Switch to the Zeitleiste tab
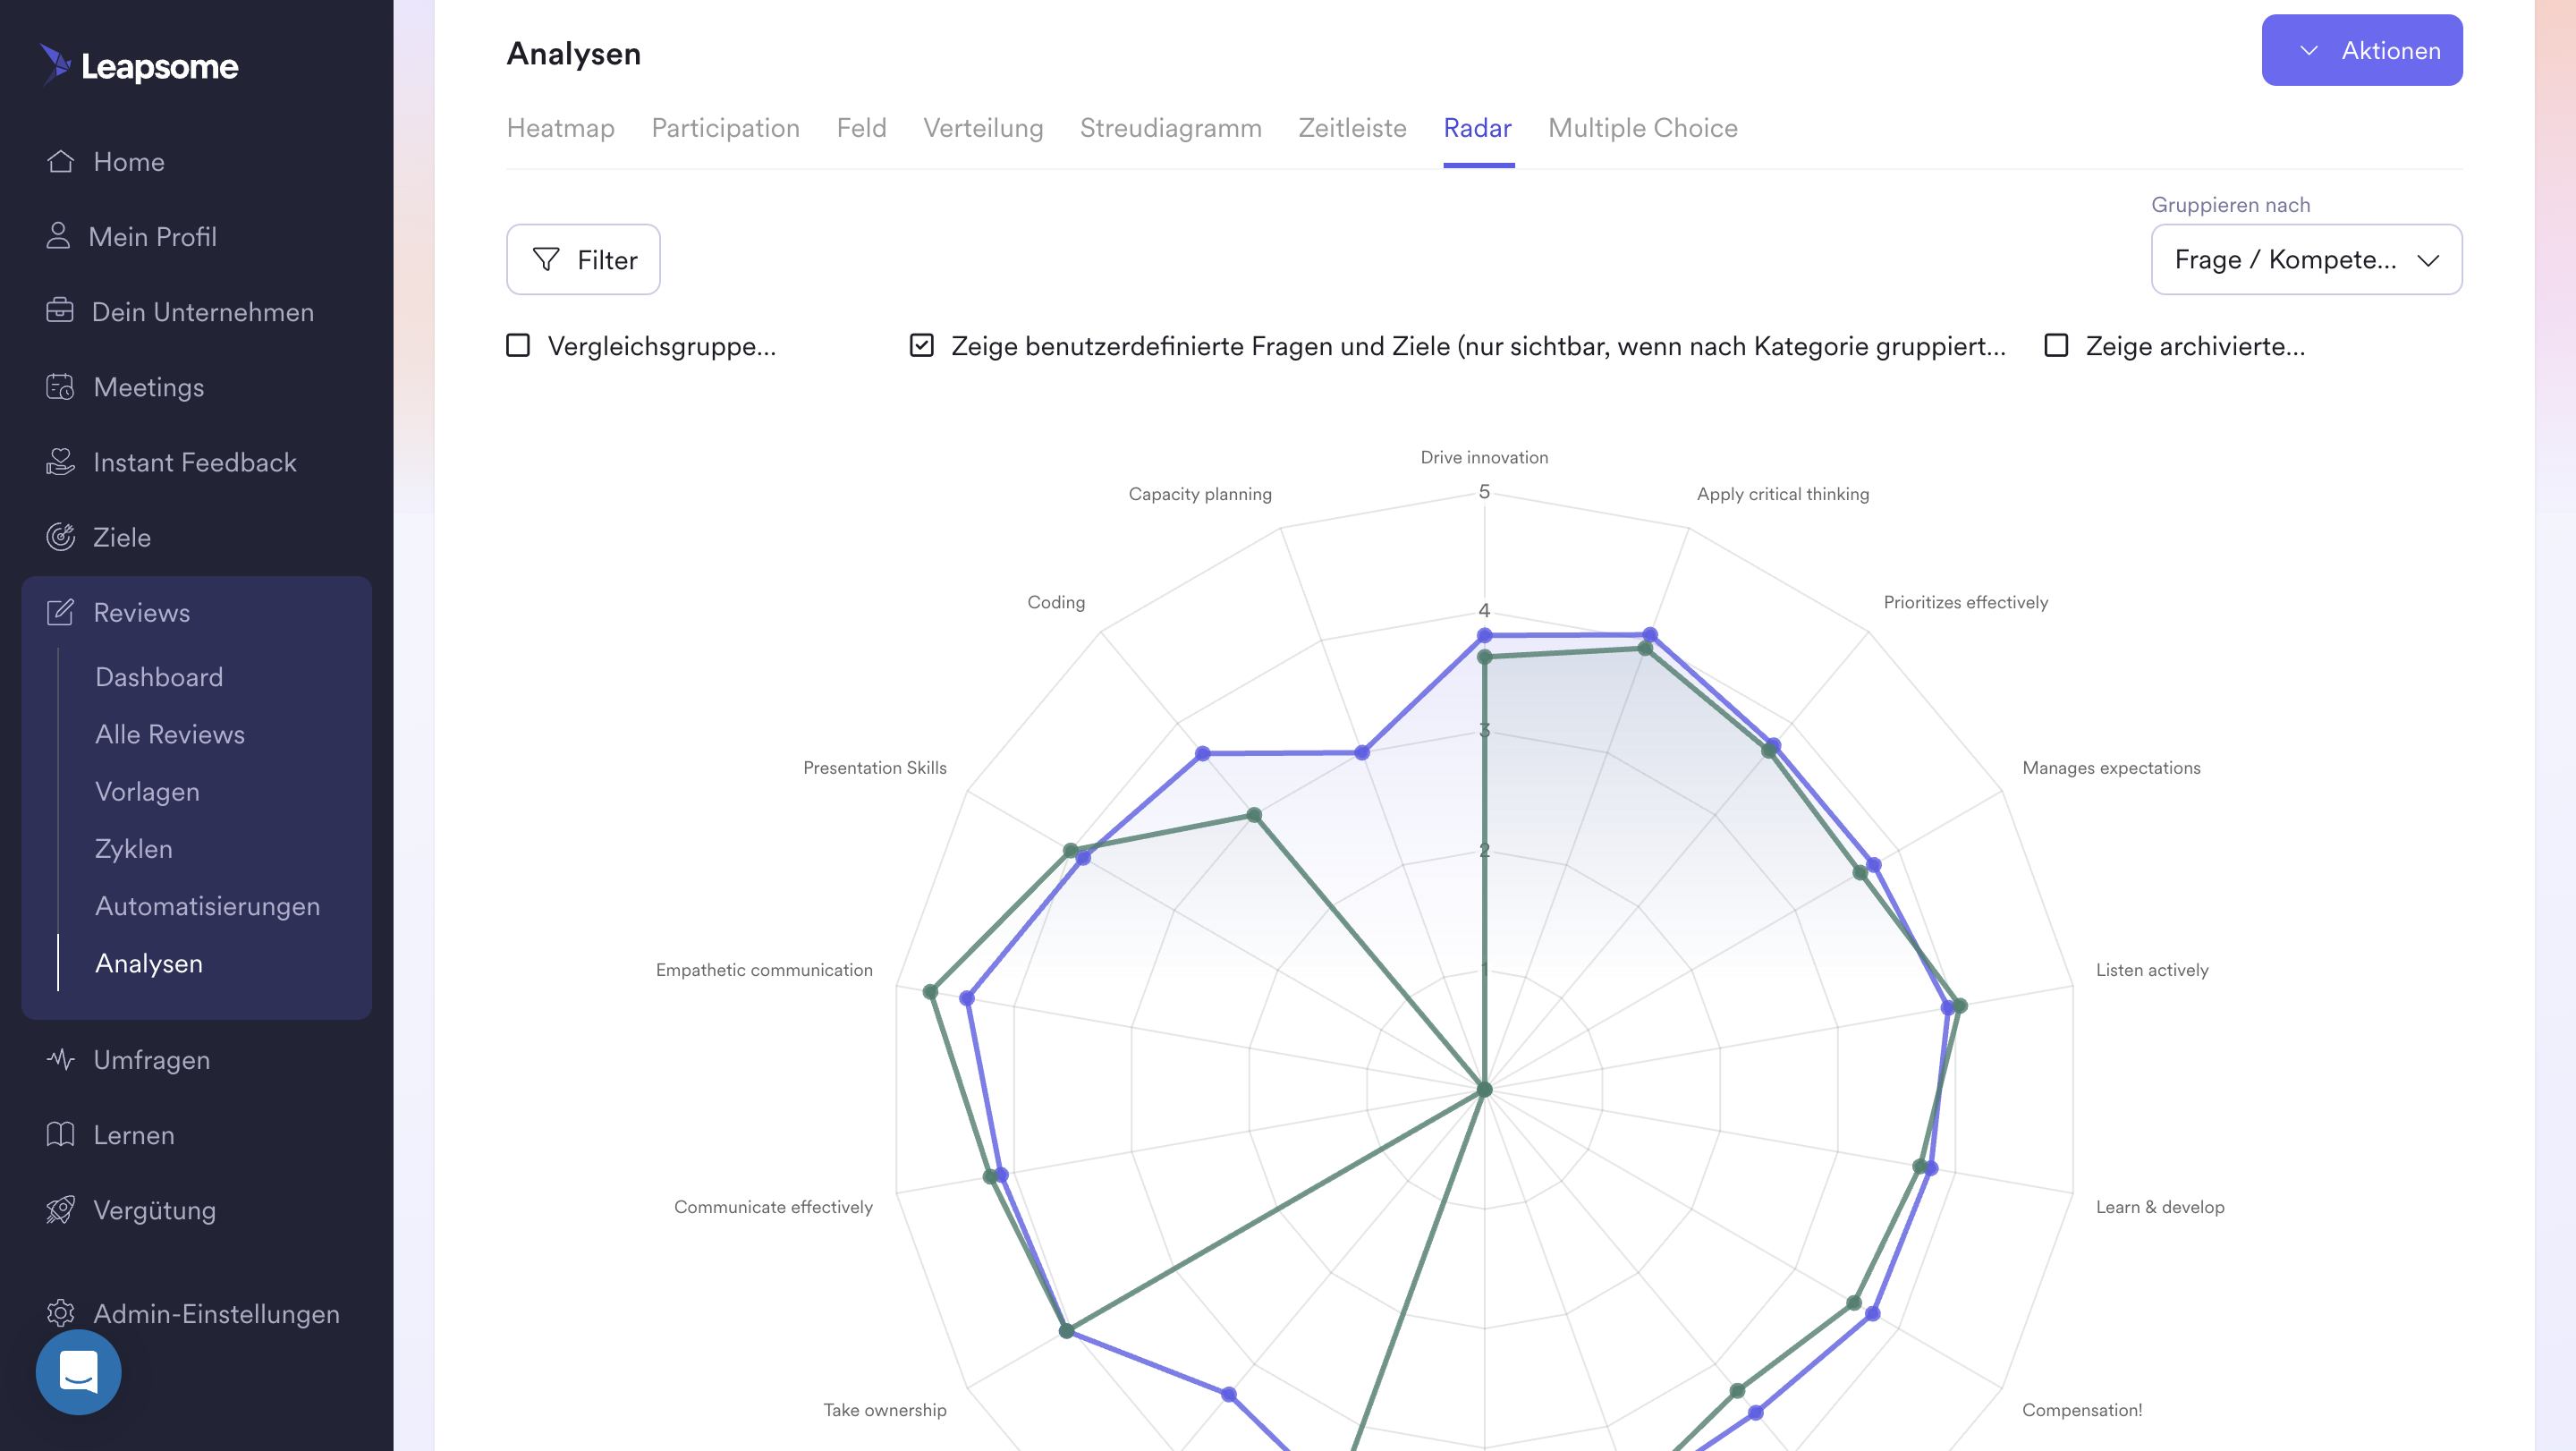This screenshot has width=2576, height=1451. [1352, 128]
